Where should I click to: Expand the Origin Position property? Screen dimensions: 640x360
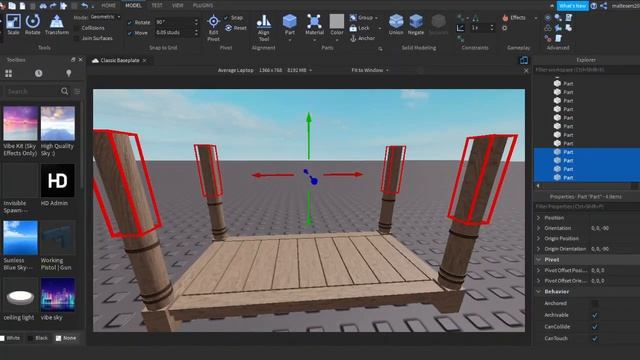pyautogui.click(x=538, y=238)
